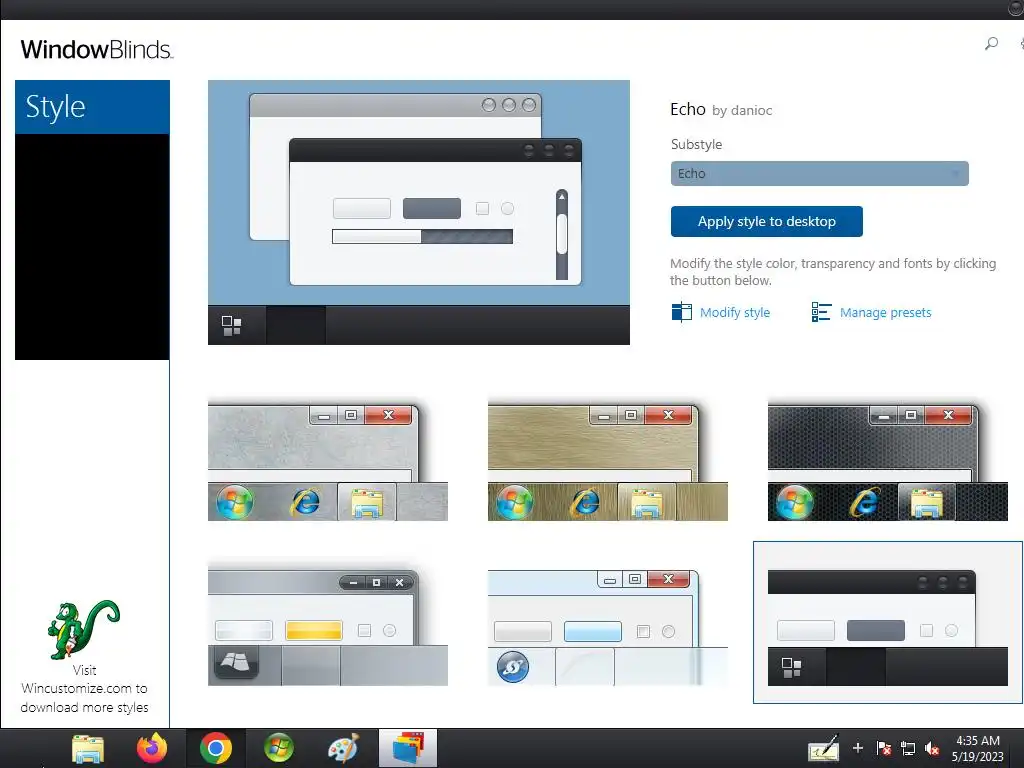Click the muted volume tray icon
The height and width of the screenshot is (768, 1024).
pos(932,748)
